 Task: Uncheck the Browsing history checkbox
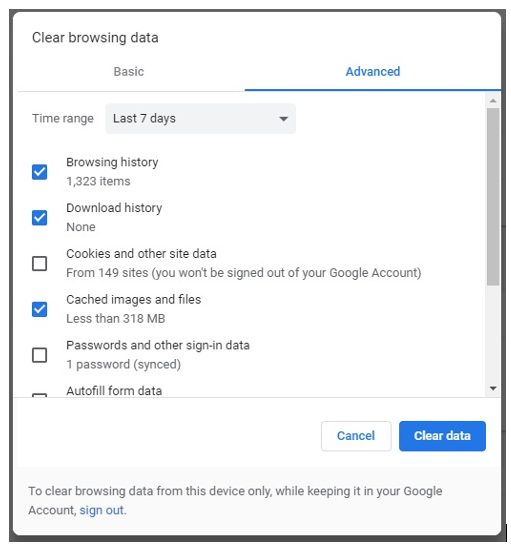[x=39, y=172]
